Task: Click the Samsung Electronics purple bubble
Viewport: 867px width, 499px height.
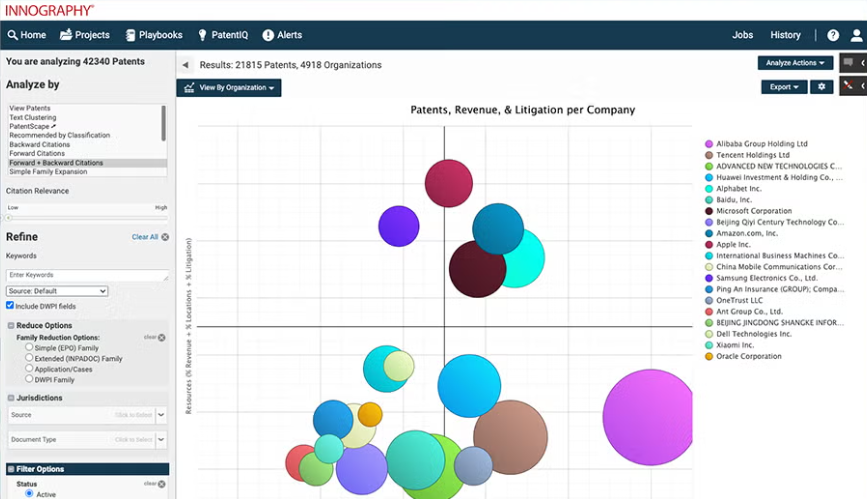Action: pos(399,226)
